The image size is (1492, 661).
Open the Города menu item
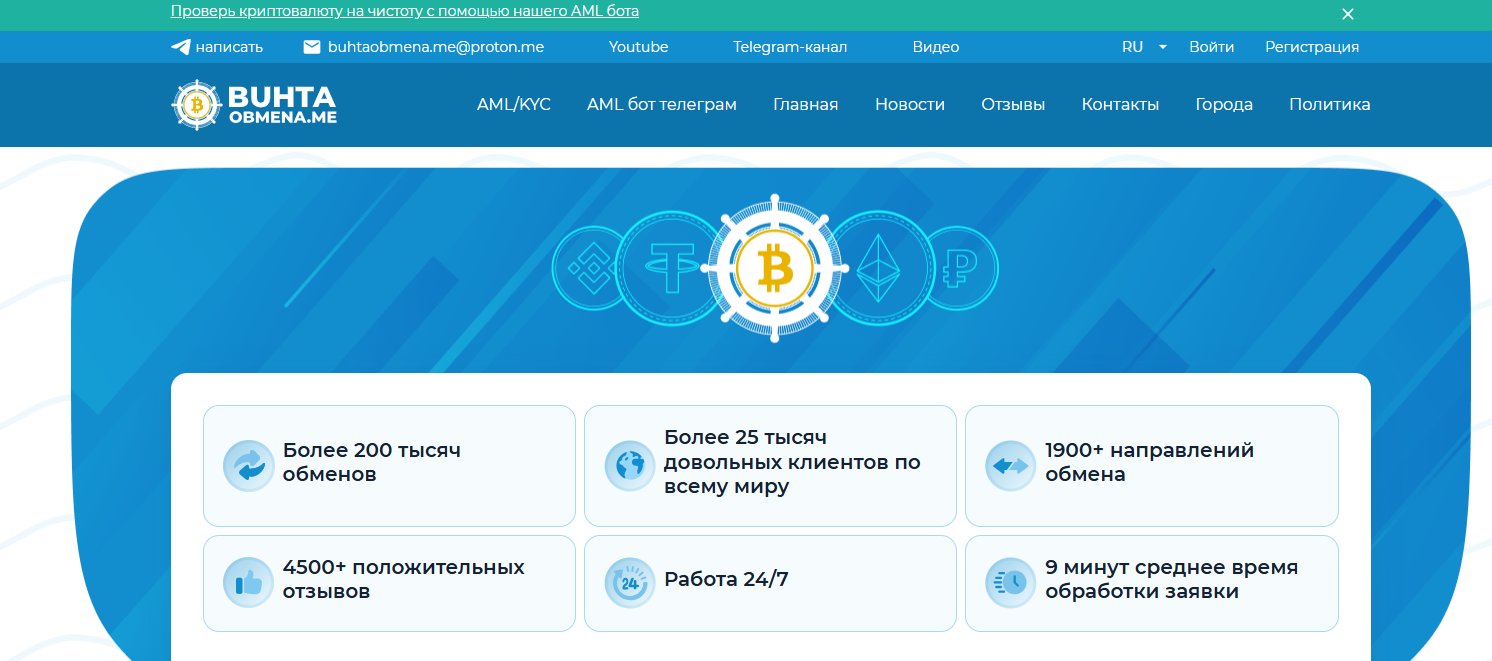coord(1224,104)
